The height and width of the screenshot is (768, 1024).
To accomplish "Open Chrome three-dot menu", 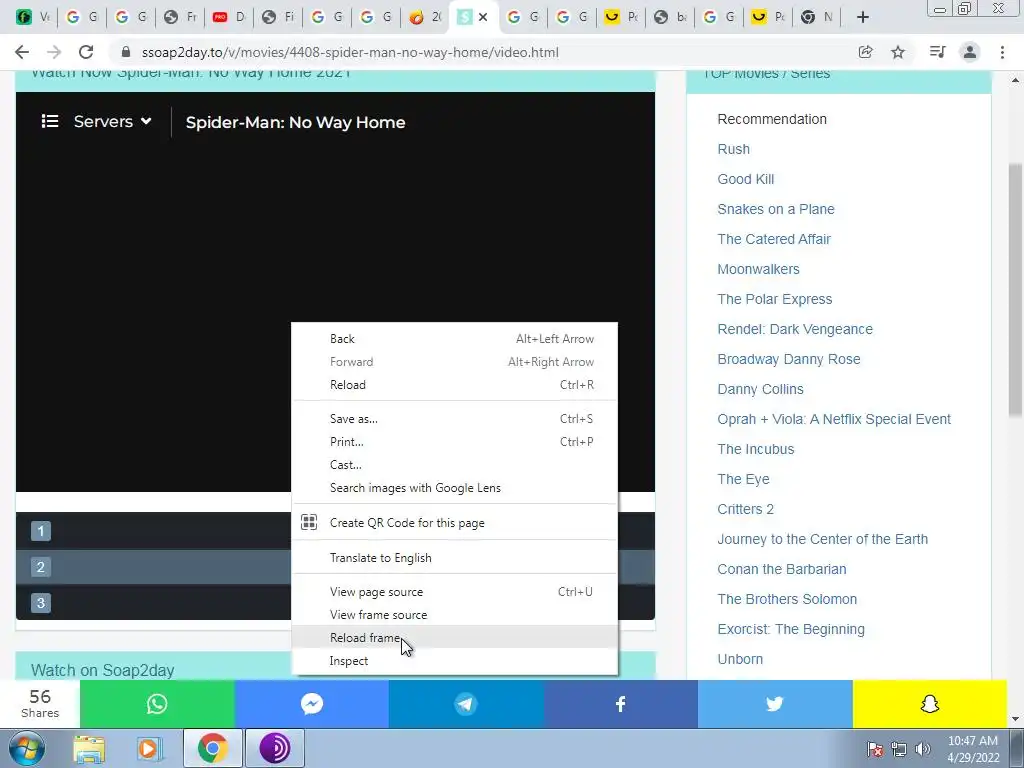I will (x=1002, y=52).
